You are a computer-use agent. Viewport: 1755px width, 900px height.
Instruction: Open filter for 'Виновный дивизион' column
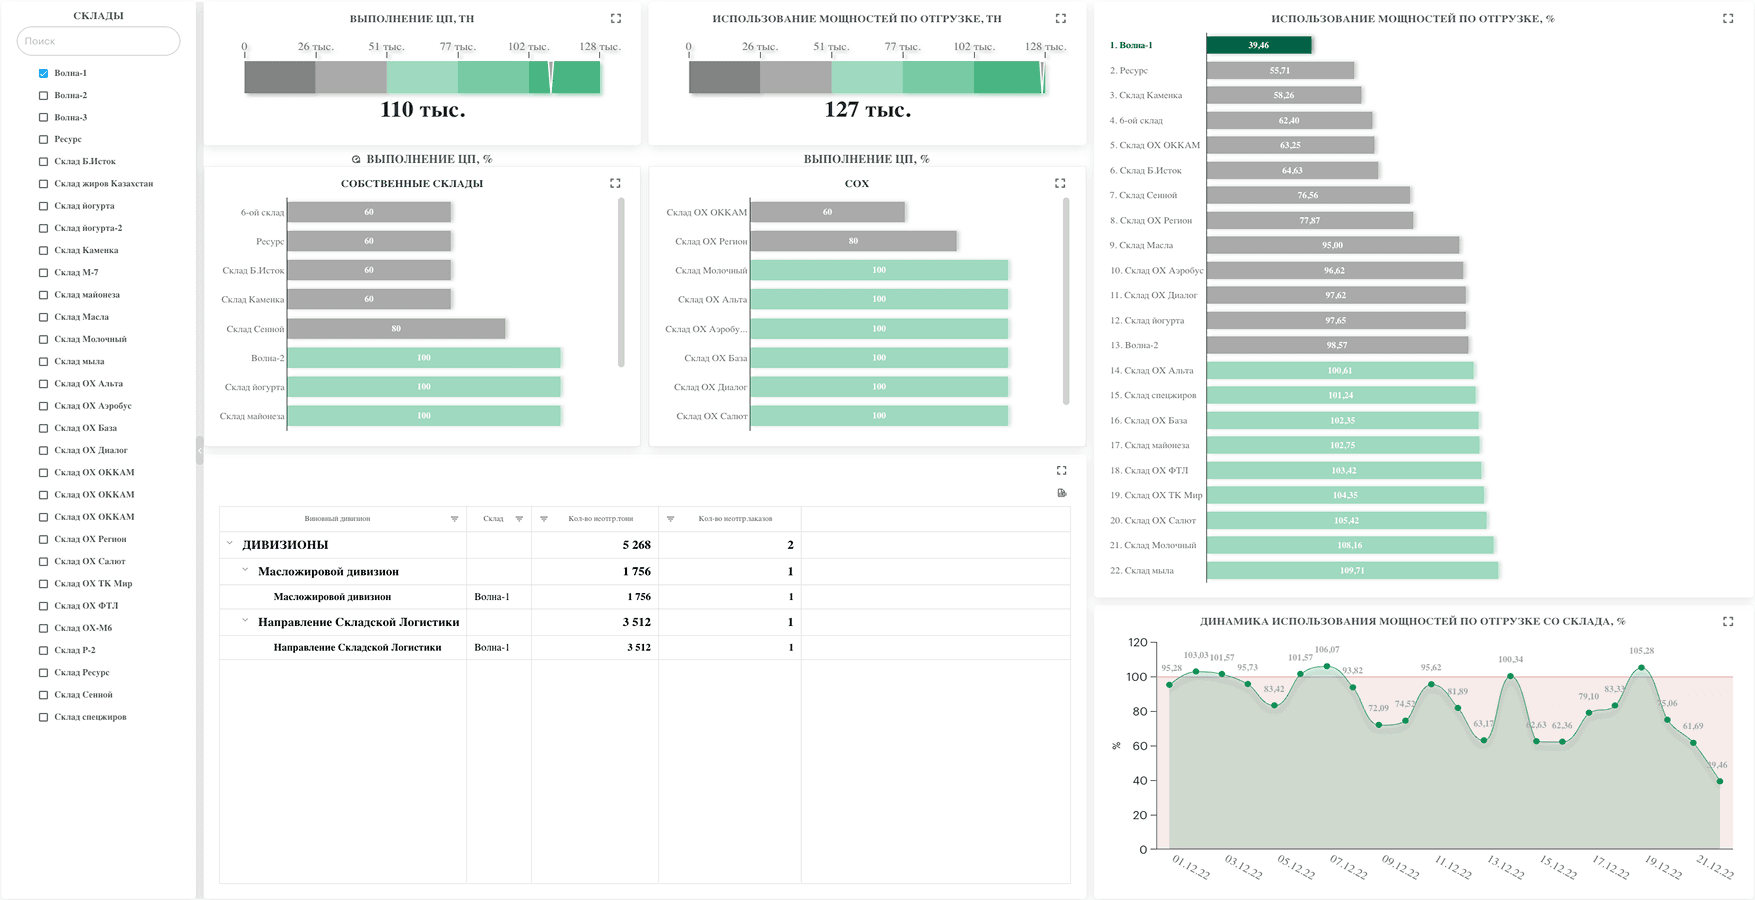pyautogui.click(x=455, y=519)
